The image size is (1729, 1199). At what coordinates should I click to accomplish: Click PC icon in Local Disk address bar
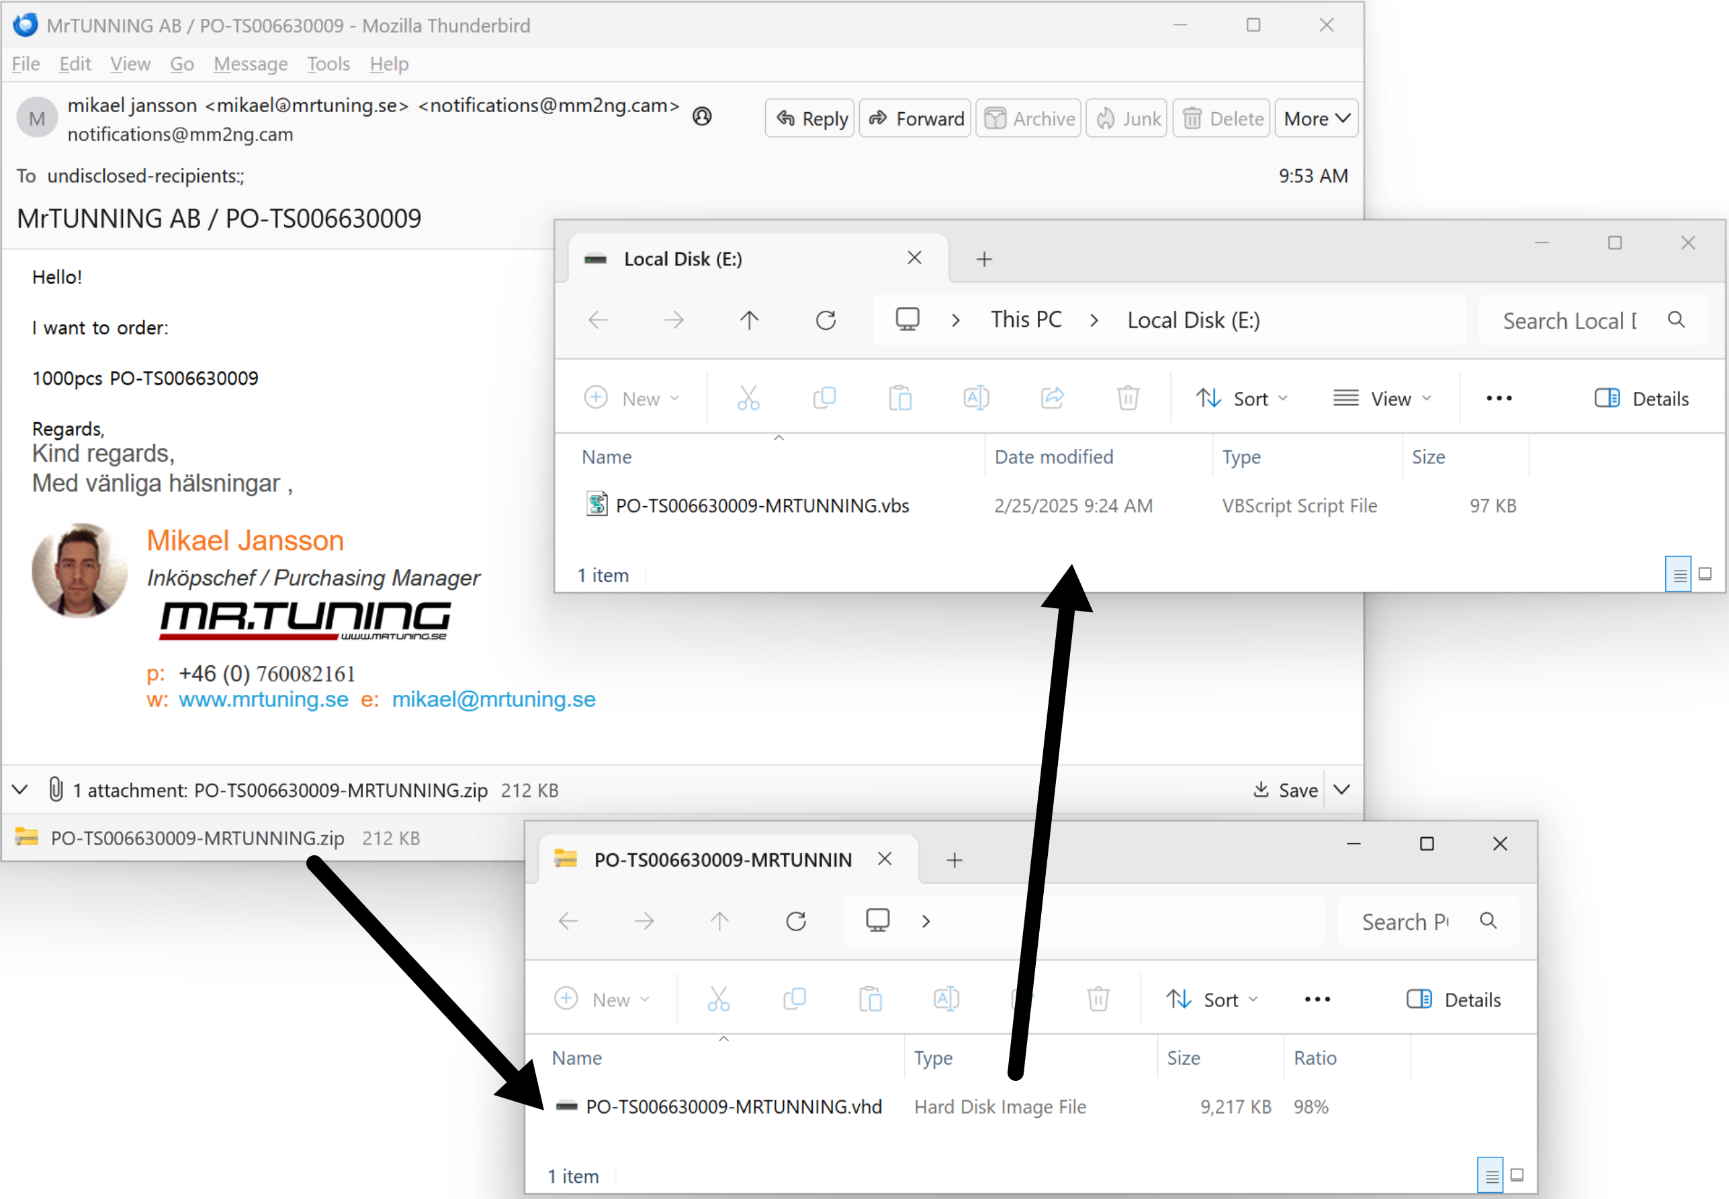coord(907,320)
